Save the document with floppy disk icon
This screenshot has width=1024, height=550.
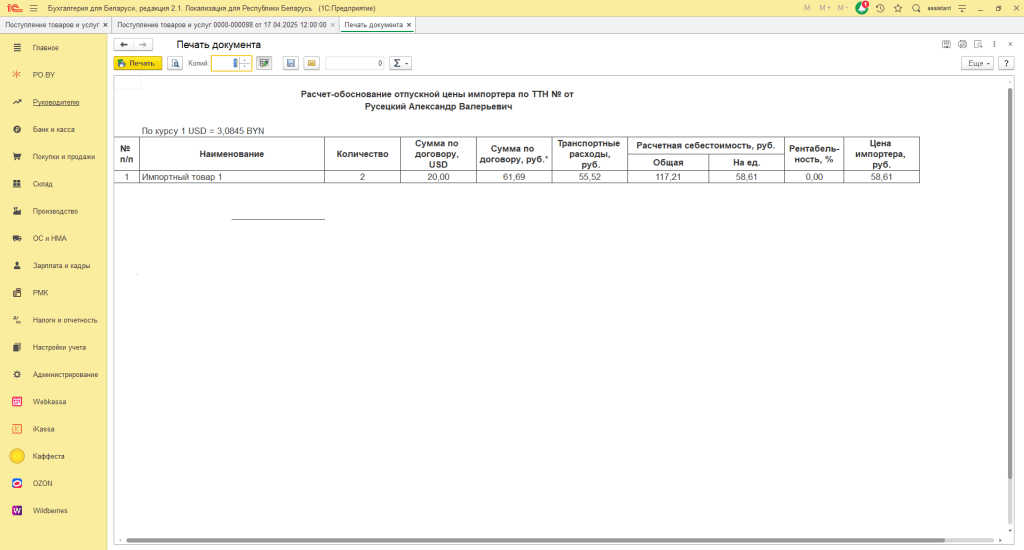291,63
